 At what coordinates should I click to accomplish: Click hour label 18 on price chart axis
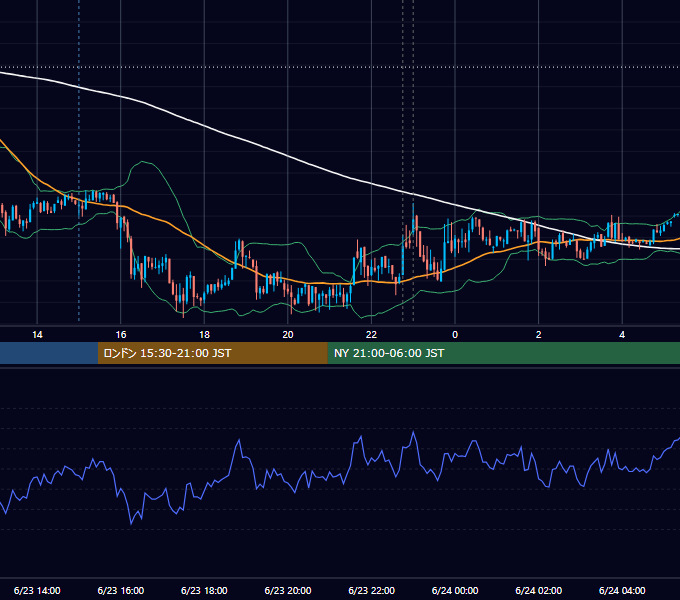coord(204,335)
